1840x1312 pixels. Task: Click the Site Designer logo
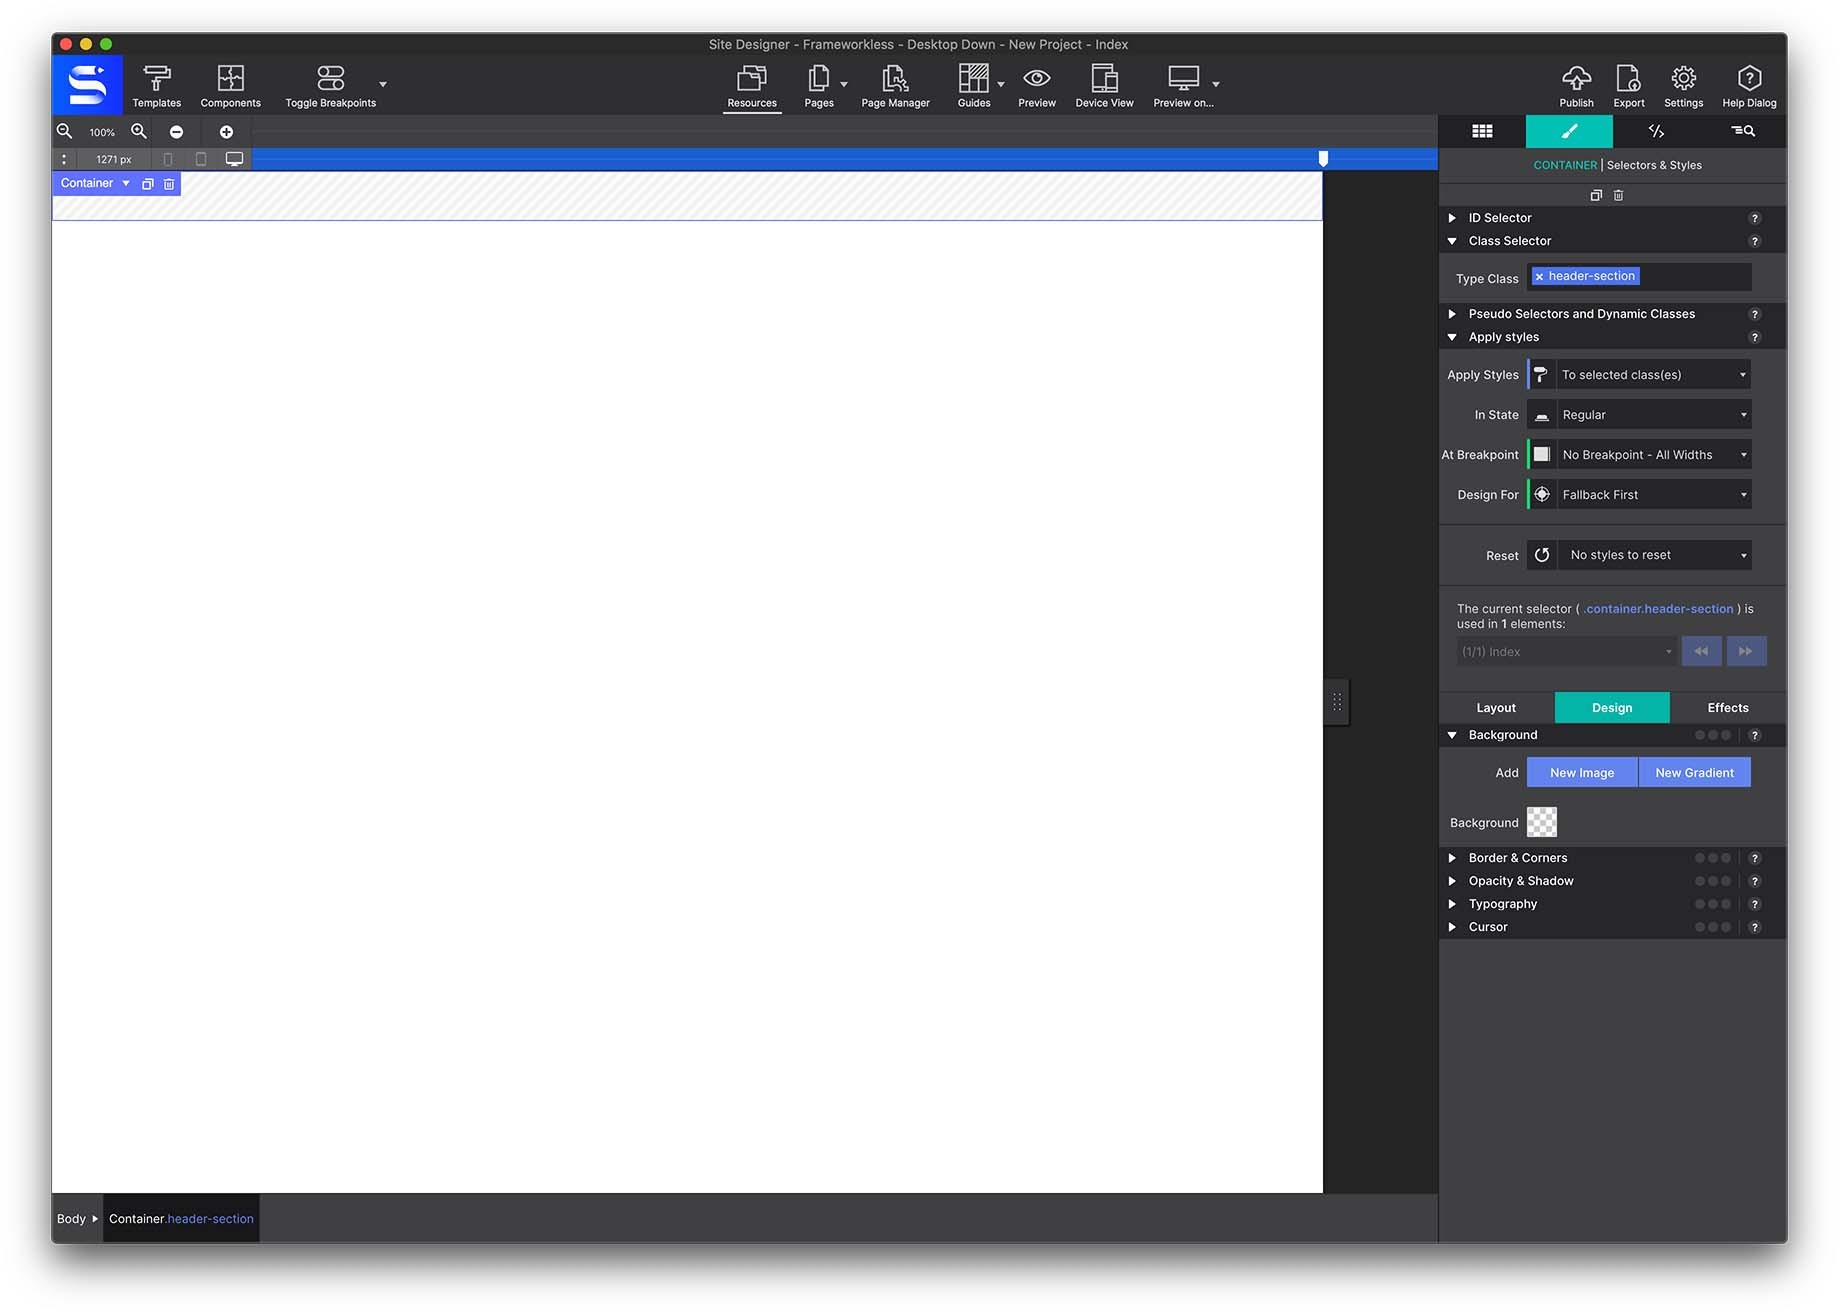(x=87, y=85)
